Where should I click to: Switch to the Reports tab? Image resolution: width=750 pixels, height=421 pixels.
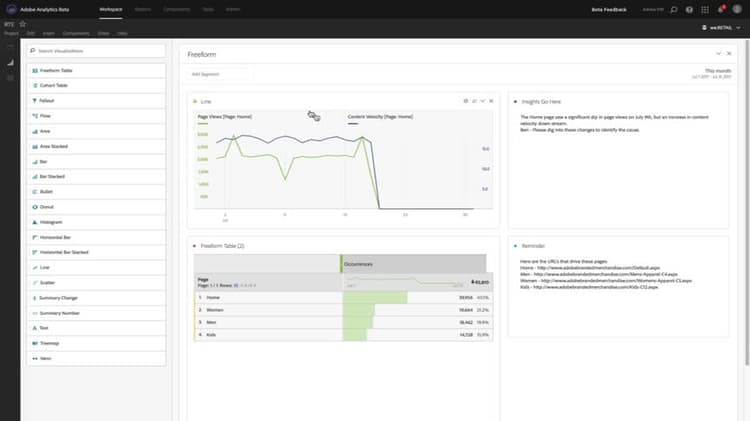[143, 10]
